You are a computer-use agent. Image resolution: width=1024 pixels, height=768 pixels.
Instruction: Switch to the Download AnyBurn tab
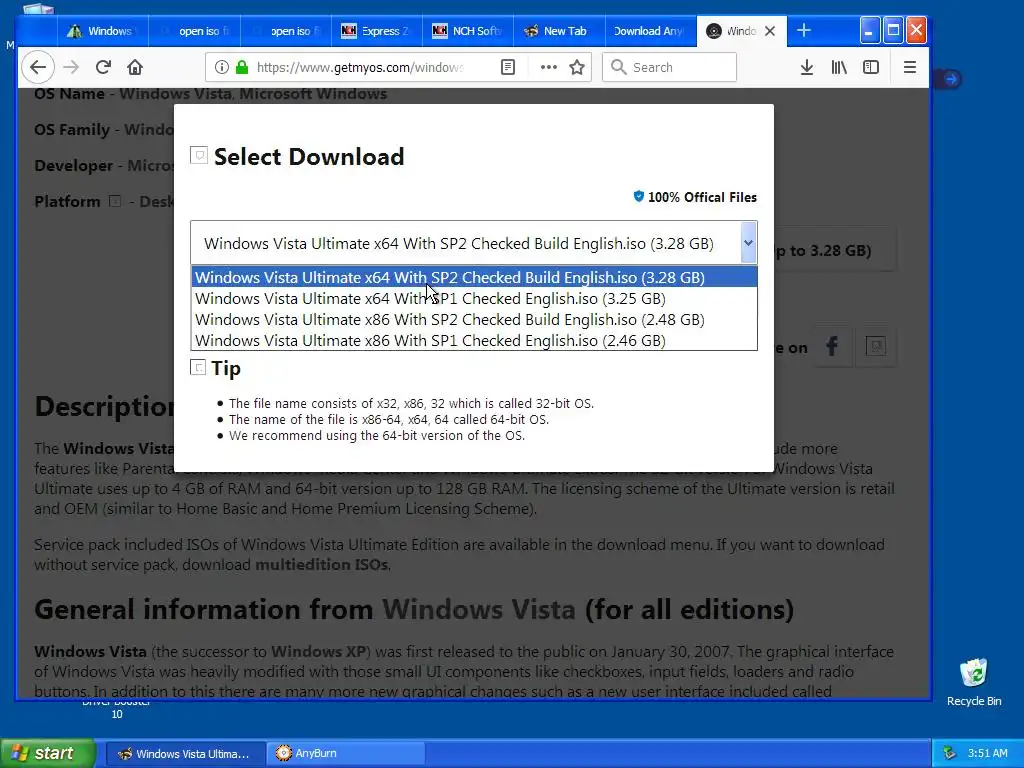649,31
